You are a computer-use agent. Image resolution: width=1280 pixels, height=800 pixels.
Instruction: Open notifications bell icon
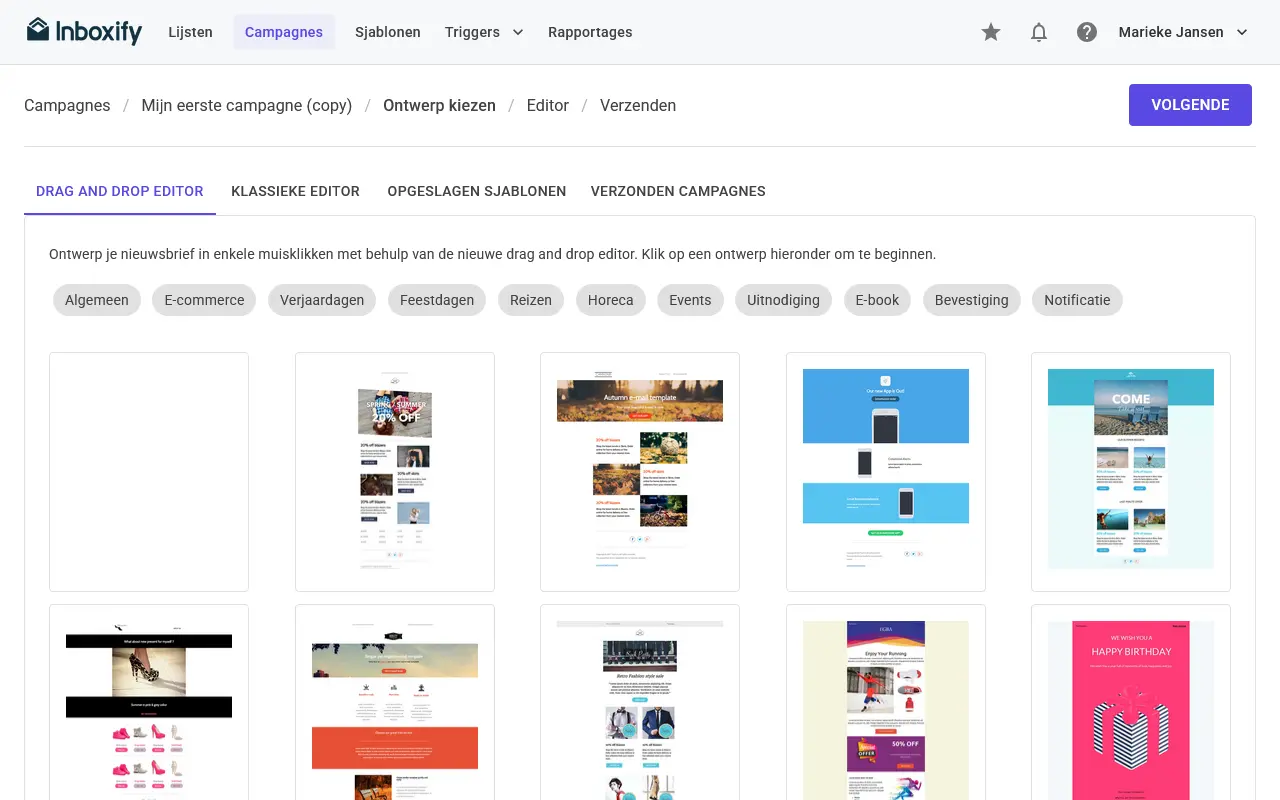(x=1039, y=32)
